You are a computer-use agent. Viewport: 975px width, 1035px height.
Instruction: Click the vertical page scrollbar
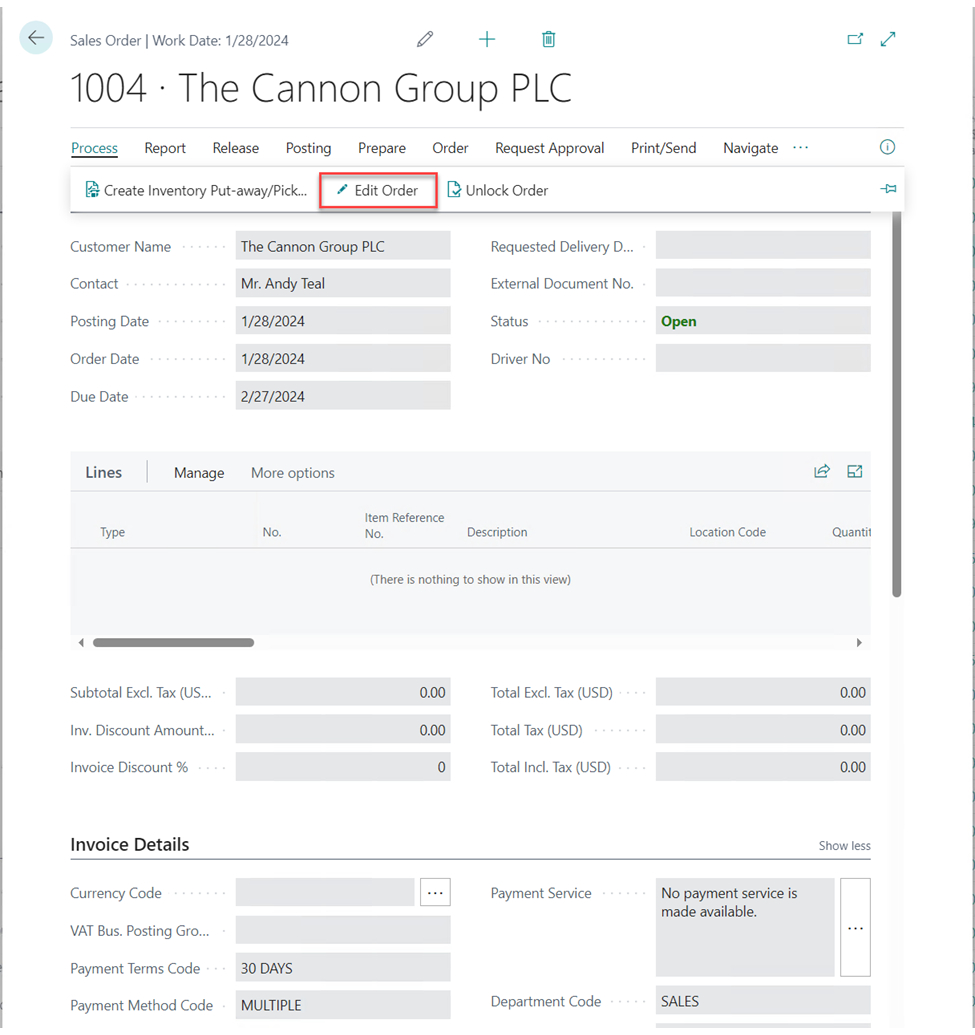[896, 404]
